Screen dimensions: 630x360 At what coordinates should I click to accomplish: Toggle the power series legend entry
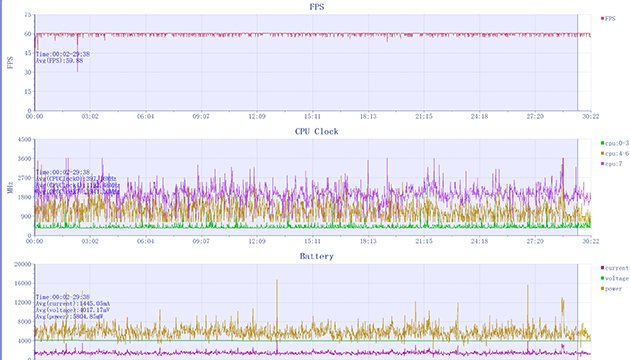612,289
